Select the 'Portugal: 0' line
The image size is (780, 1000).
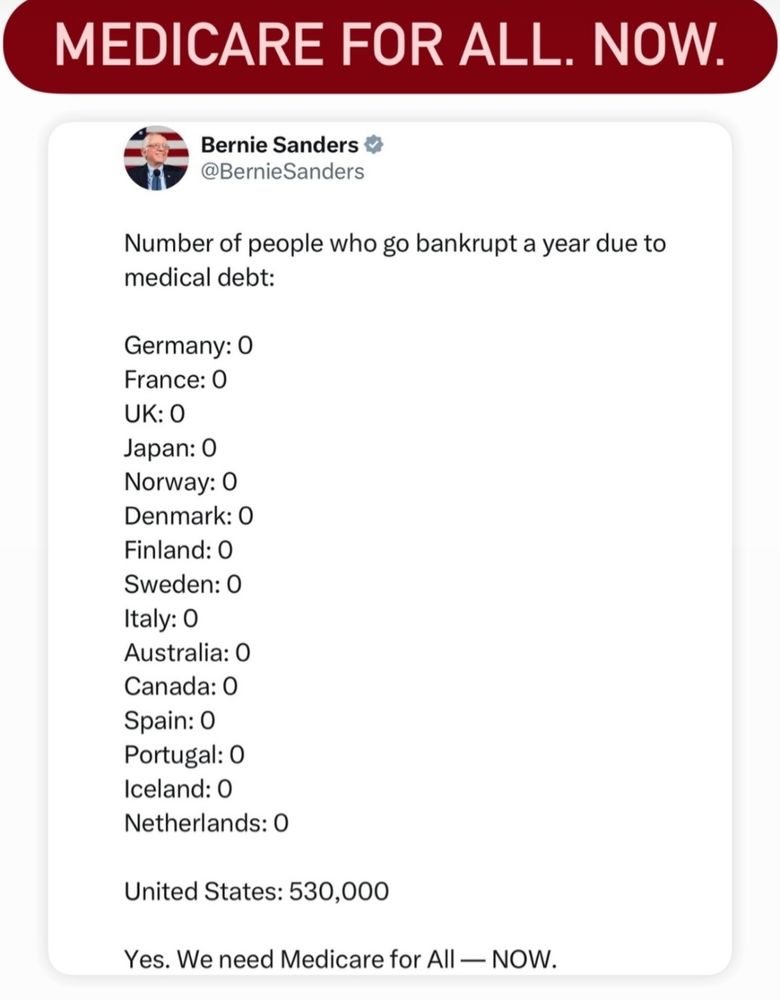pyautogui.click(x=184, y=754)
